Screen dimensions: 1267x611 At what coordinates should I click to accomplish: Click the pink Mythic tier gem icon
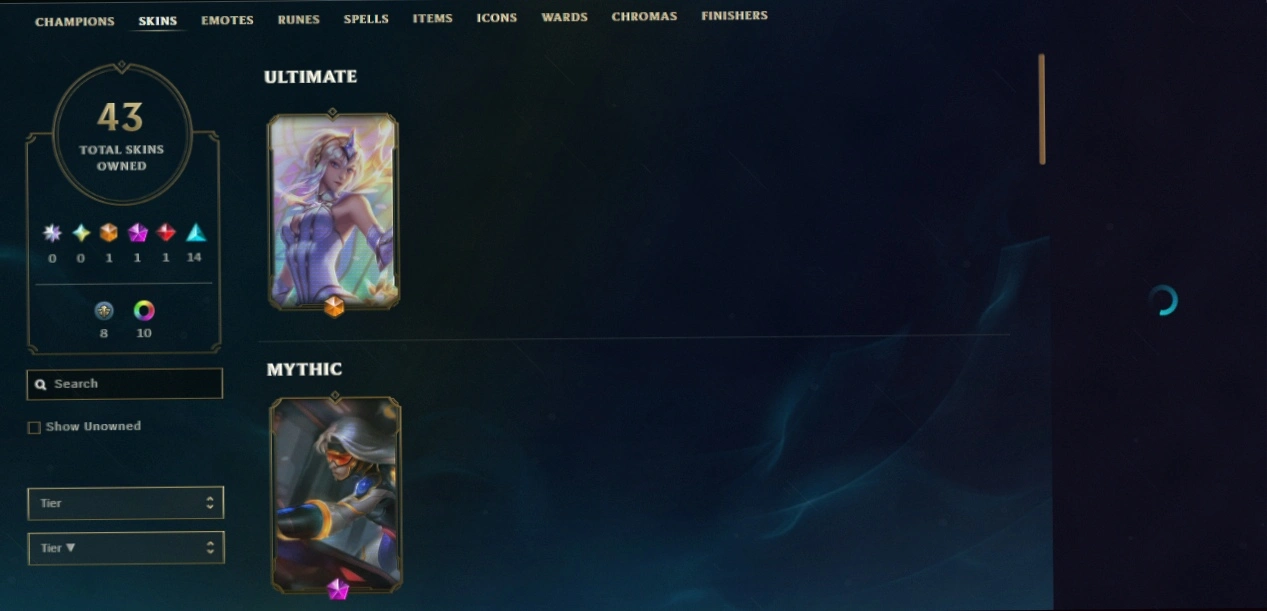(138, 233)
